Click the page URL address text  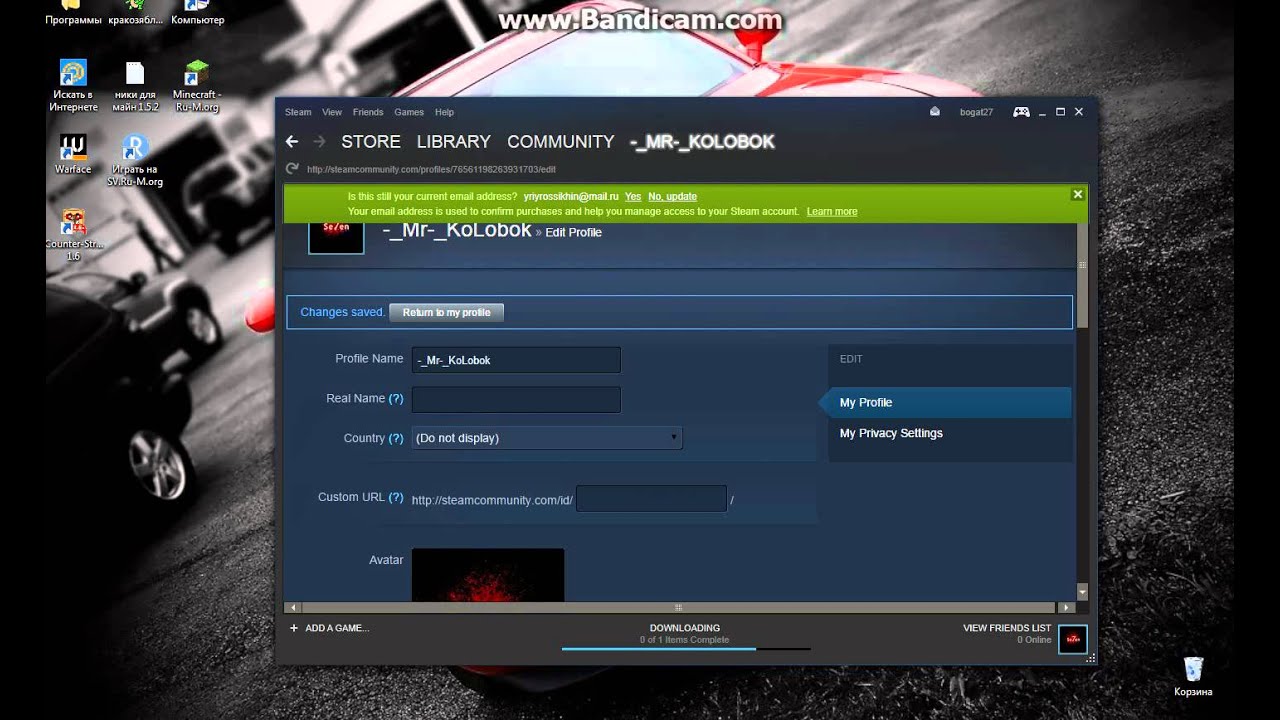[431, 169]
